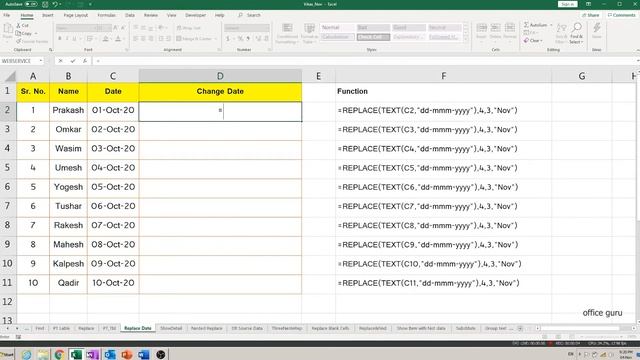Viewport: 640px width, 360px height.
Task: Click the Copy button
Action: (24, 33)
